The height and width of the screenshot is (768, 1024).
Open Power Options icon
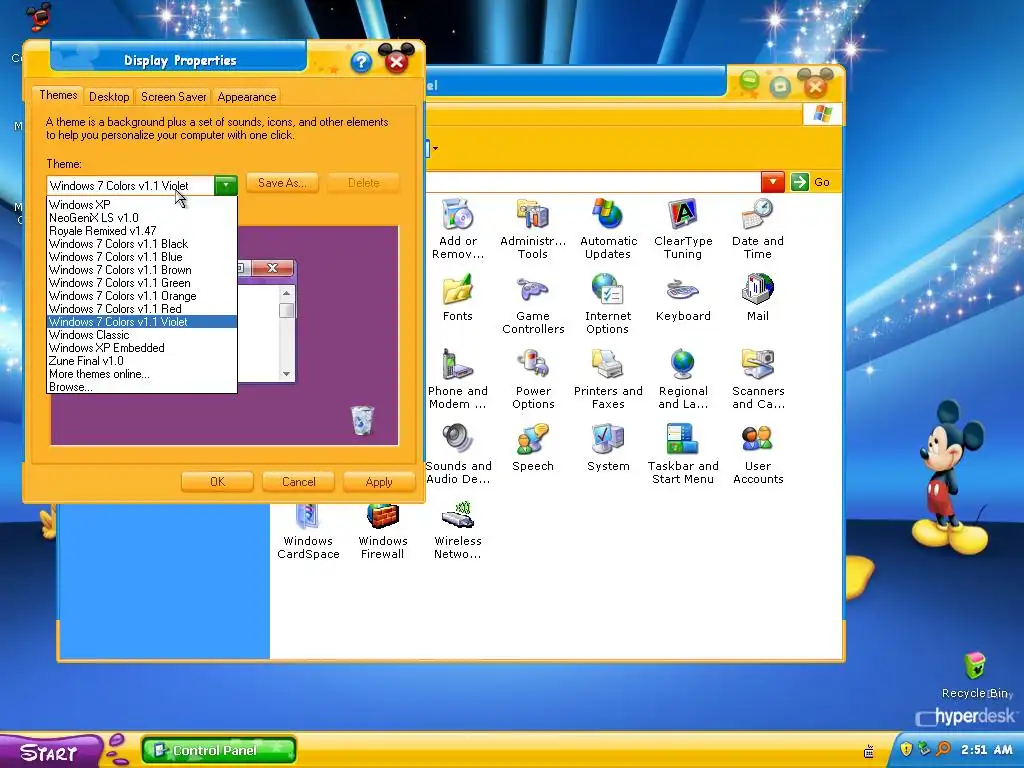click(x=533, y=366)
